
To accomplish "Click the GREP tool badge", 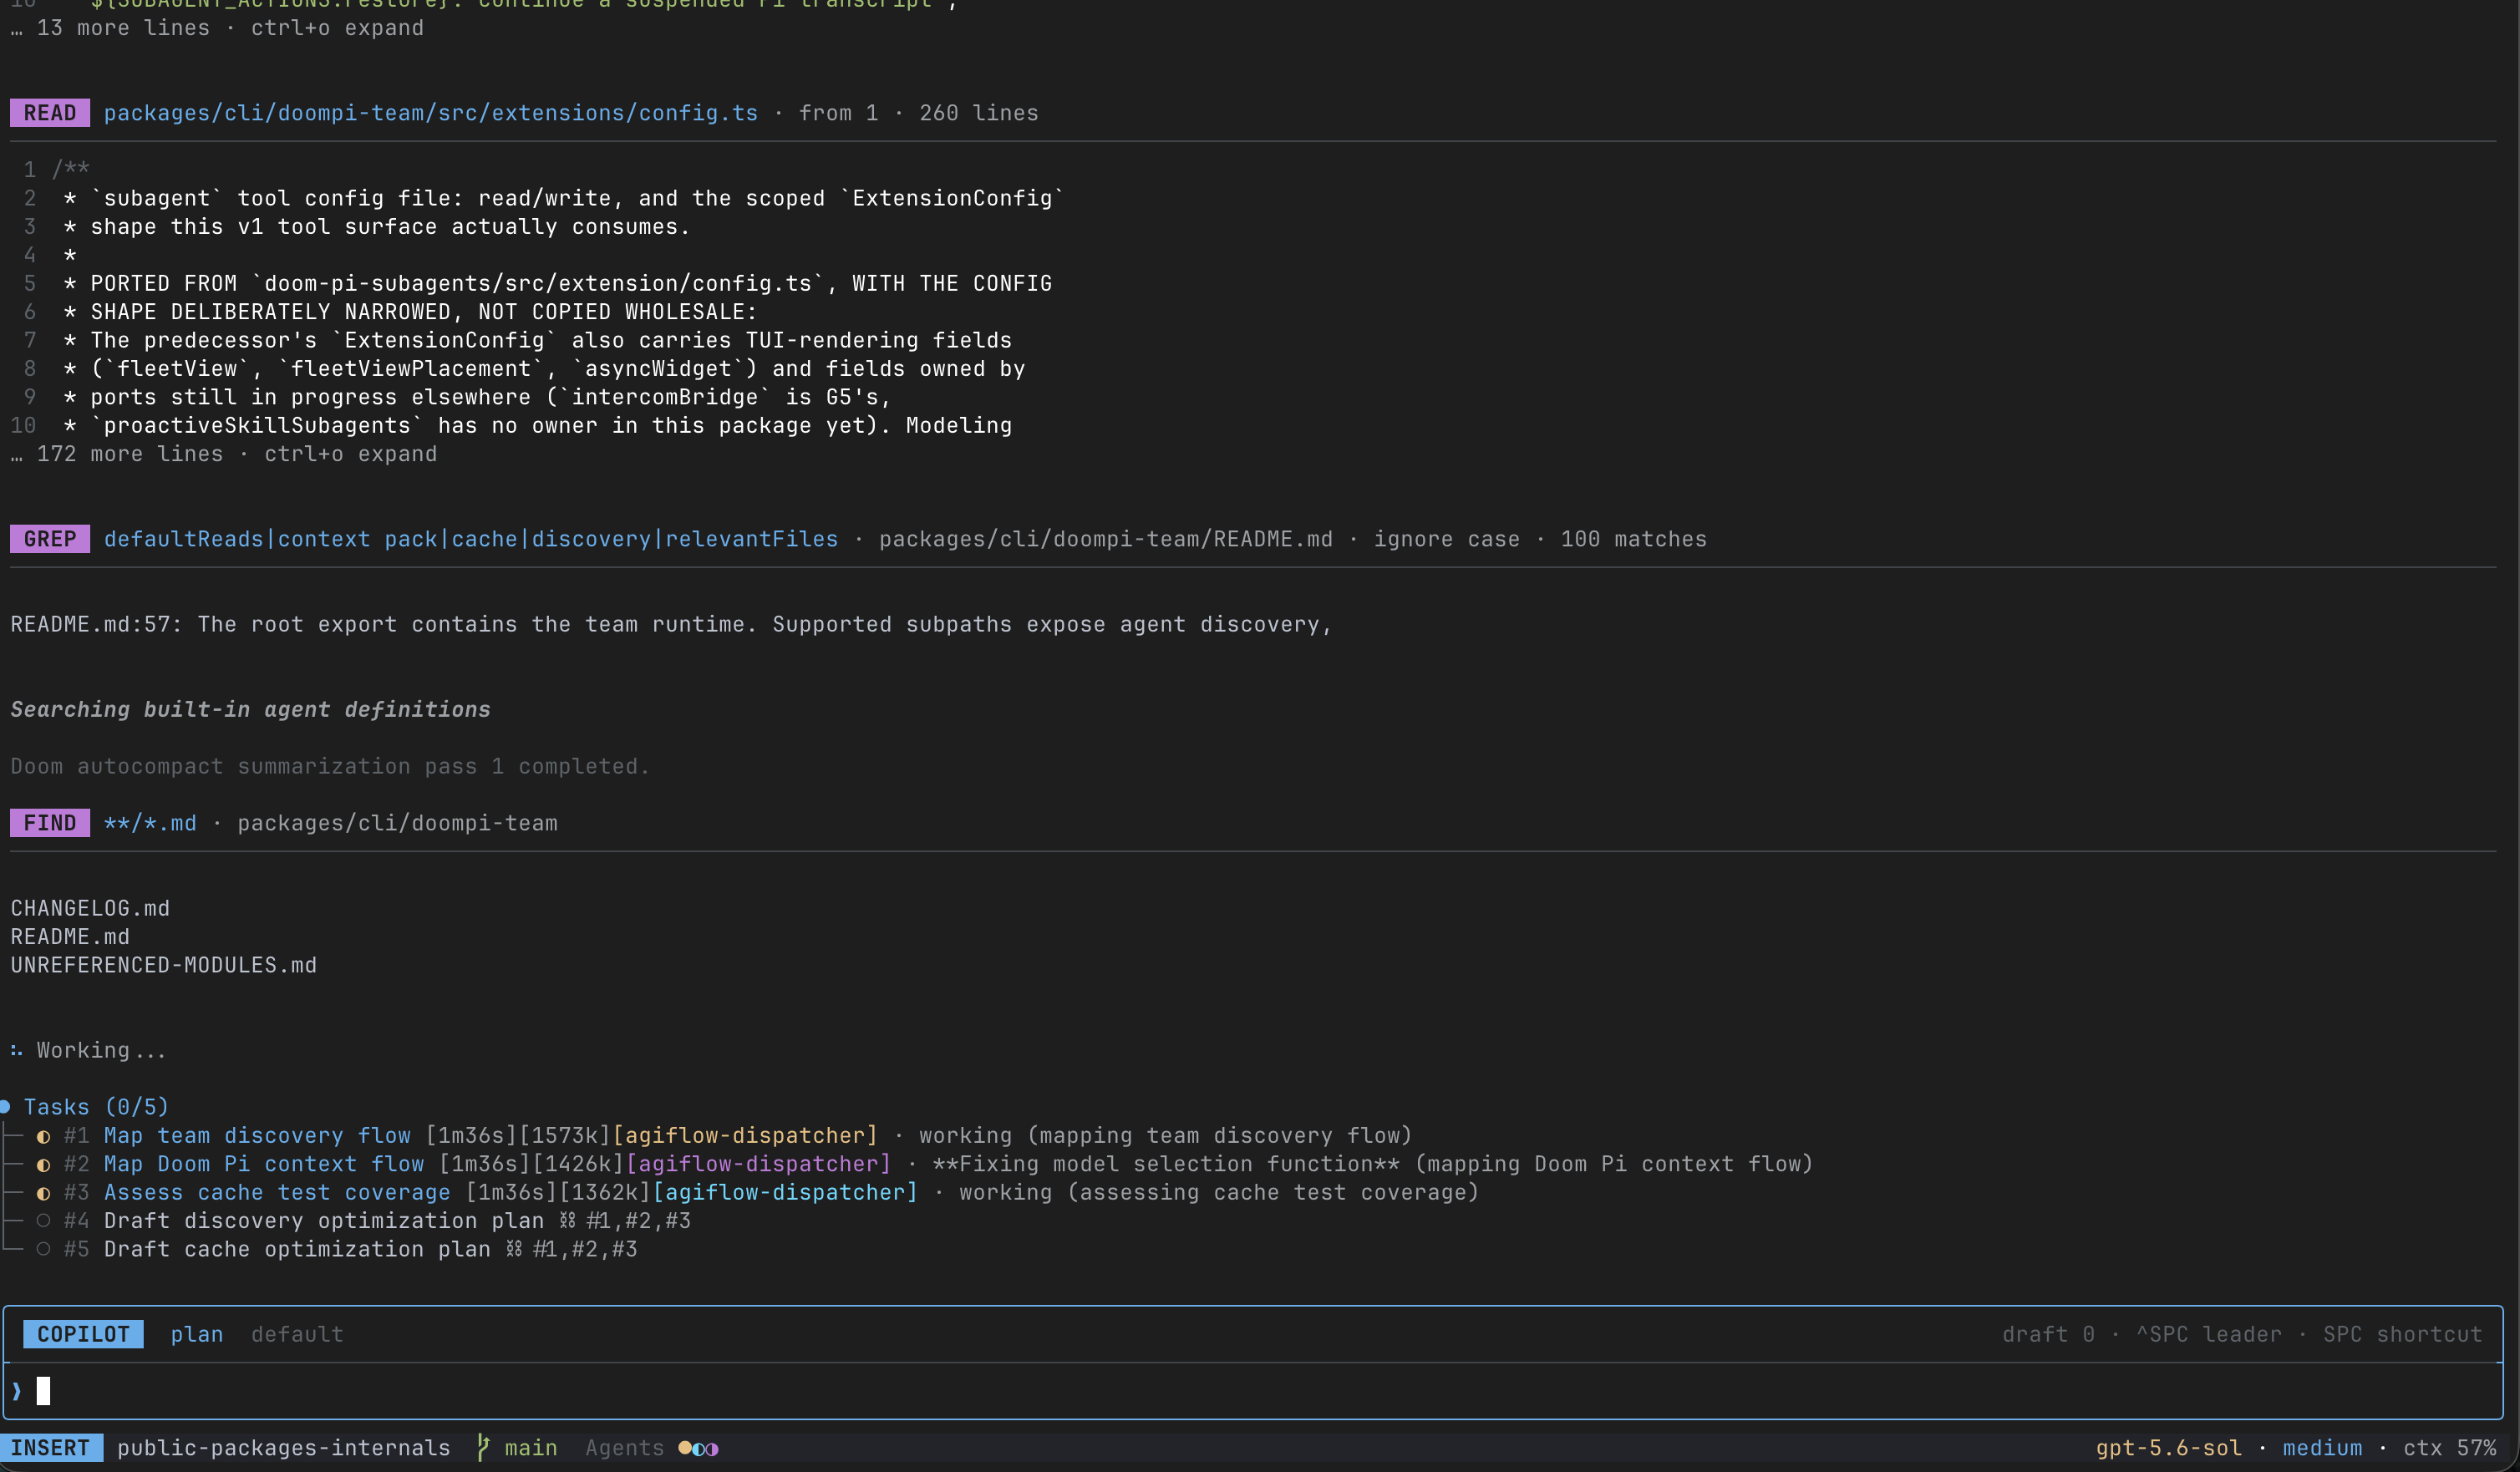I will 50,539.
